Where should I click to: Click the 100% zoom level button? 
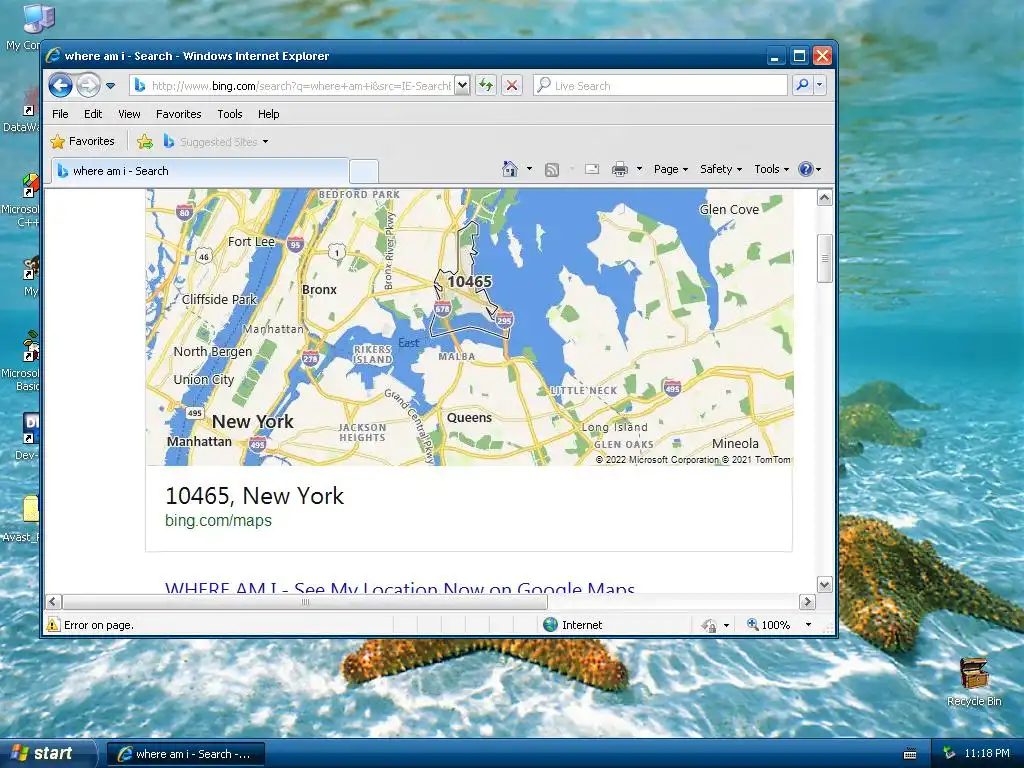769,625
